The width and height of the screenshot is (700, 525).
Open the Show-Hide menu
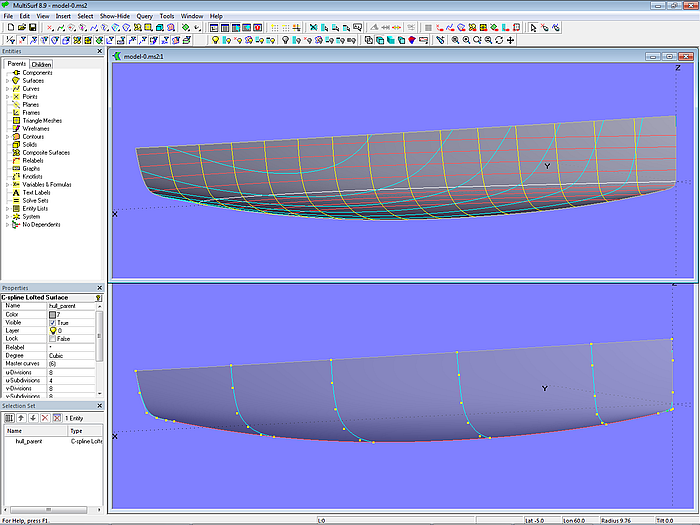point(117,16)
